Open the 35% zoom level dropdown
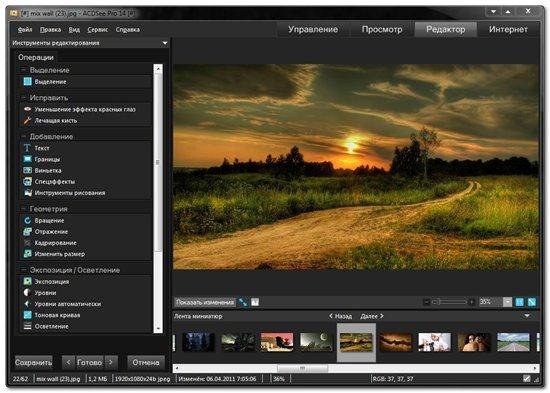 (507, 302)
